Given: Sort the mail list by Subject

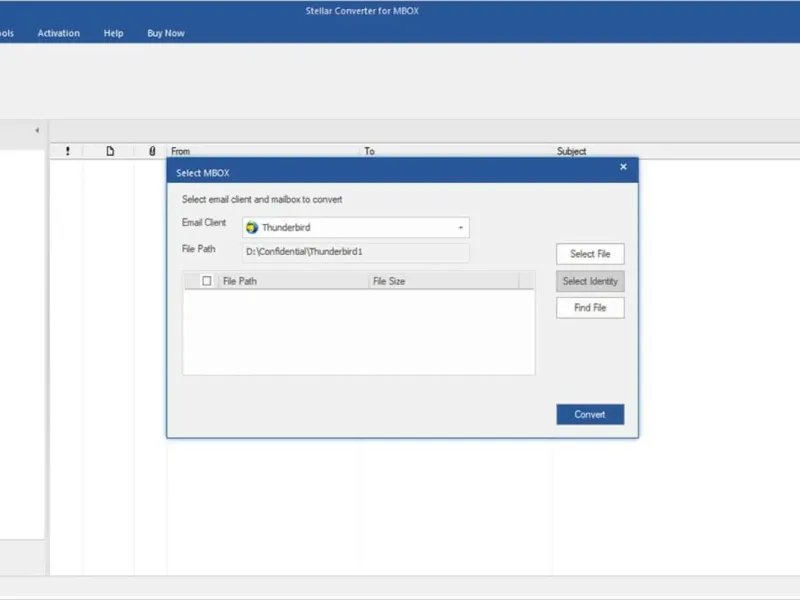Looking at the screenshot, I should [571, 151].
